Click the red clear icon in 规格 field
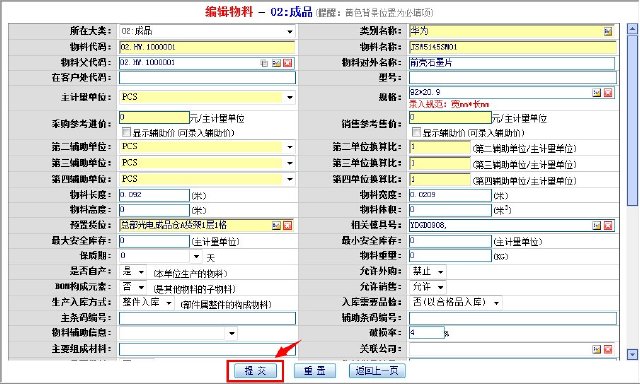 pos(608,93)
